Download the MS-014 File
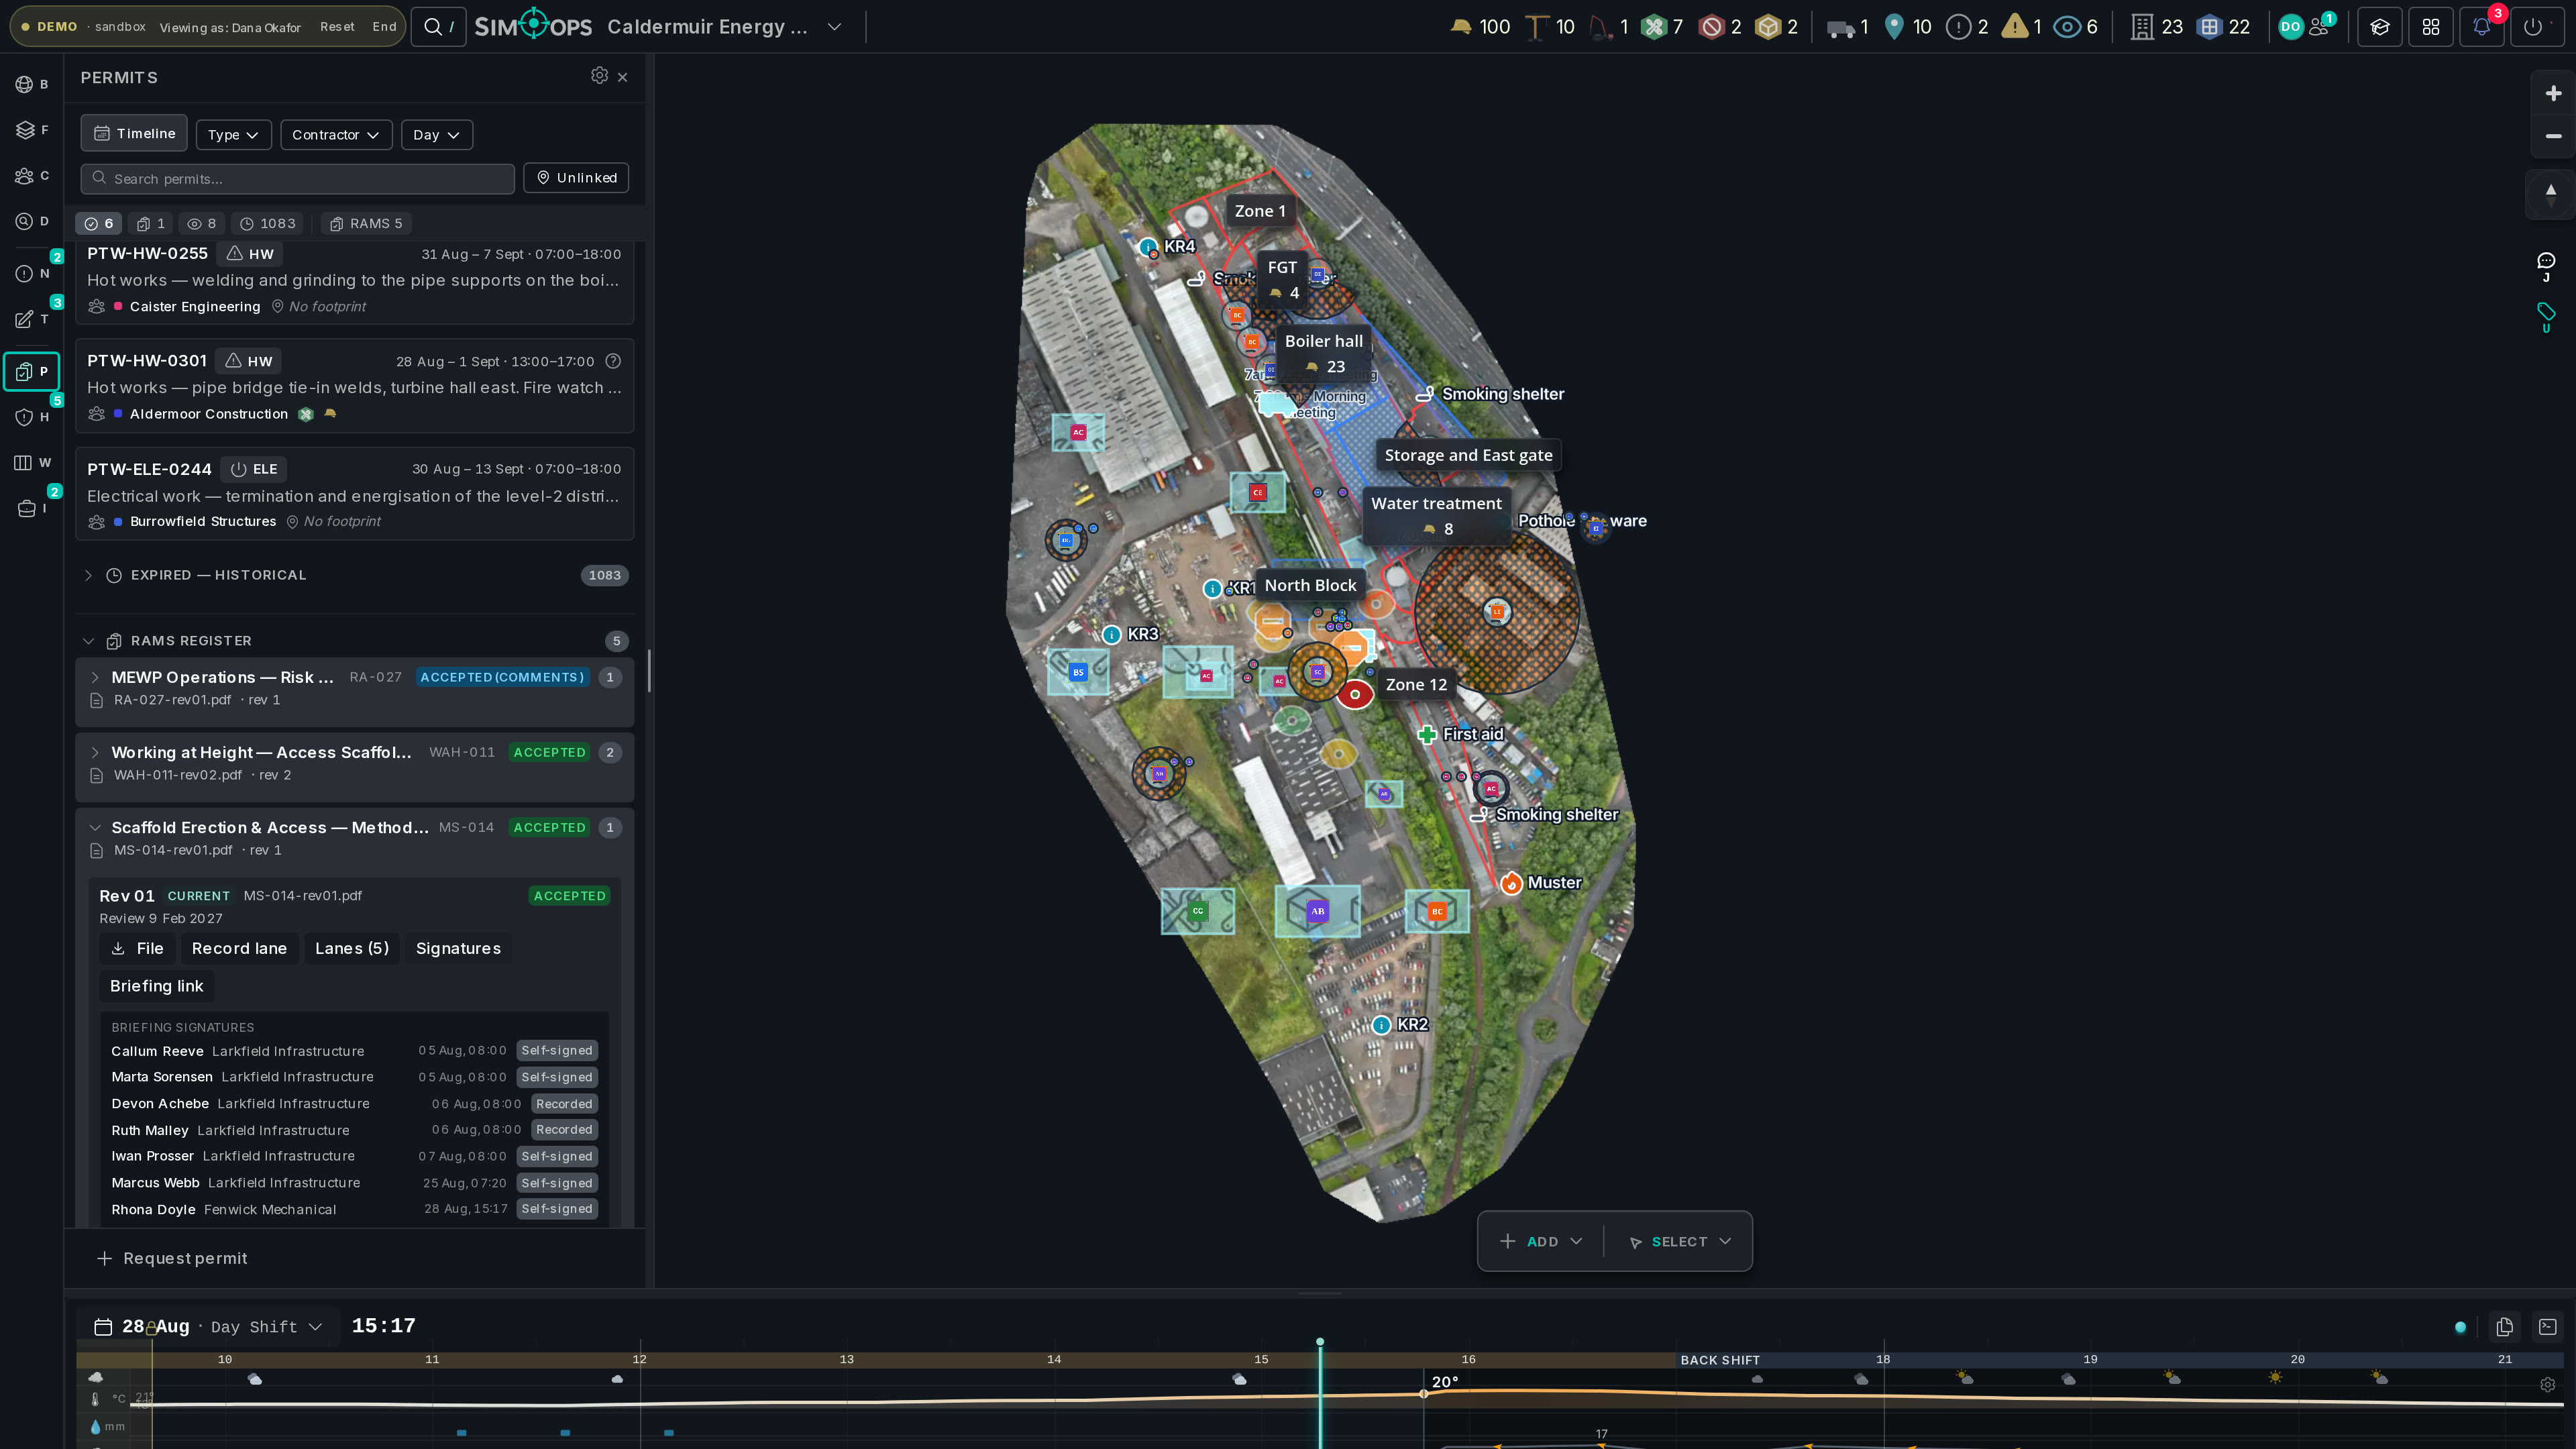2576x1449 pixels. [x=137, y=948]
